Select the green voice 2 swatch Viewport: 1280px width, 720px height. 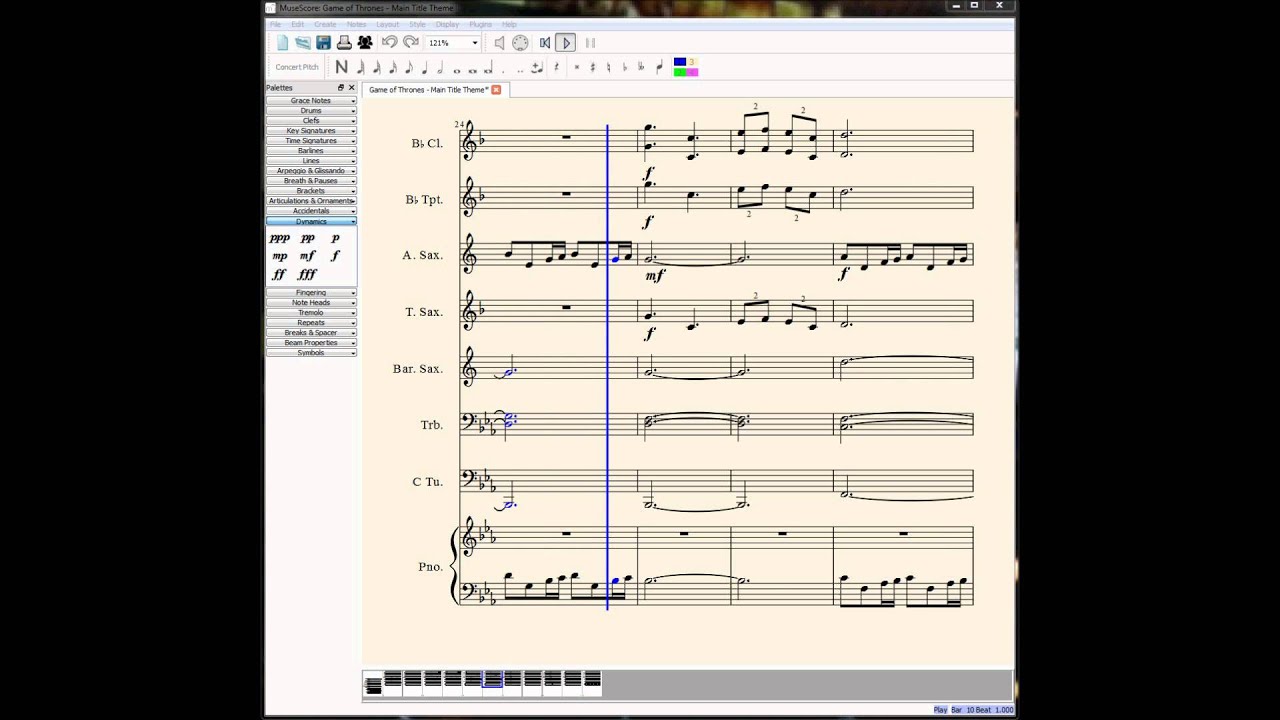pyautogui.click(x=680, y=72)
